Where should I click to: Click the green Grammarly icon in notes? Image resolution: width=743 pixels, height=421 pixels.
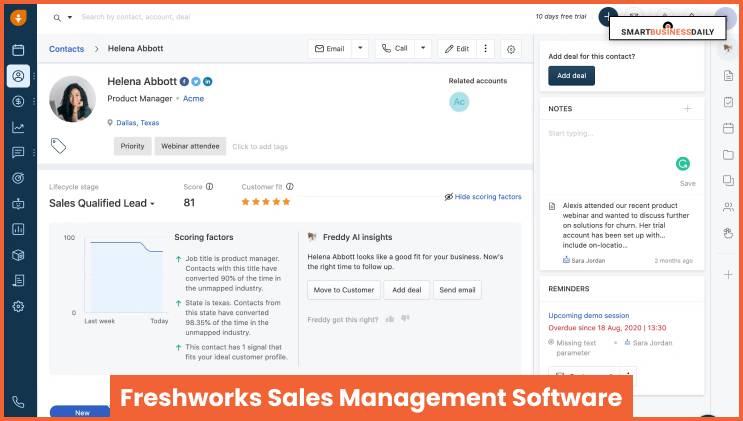pos(683,164)
